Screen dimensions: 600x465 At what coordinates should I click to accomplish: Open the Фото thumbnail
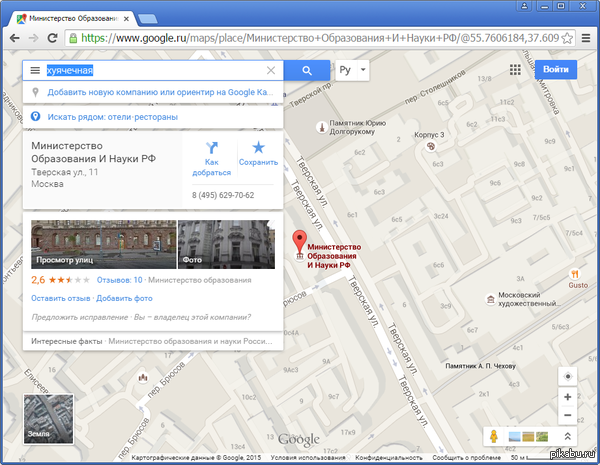coord(227,244)
